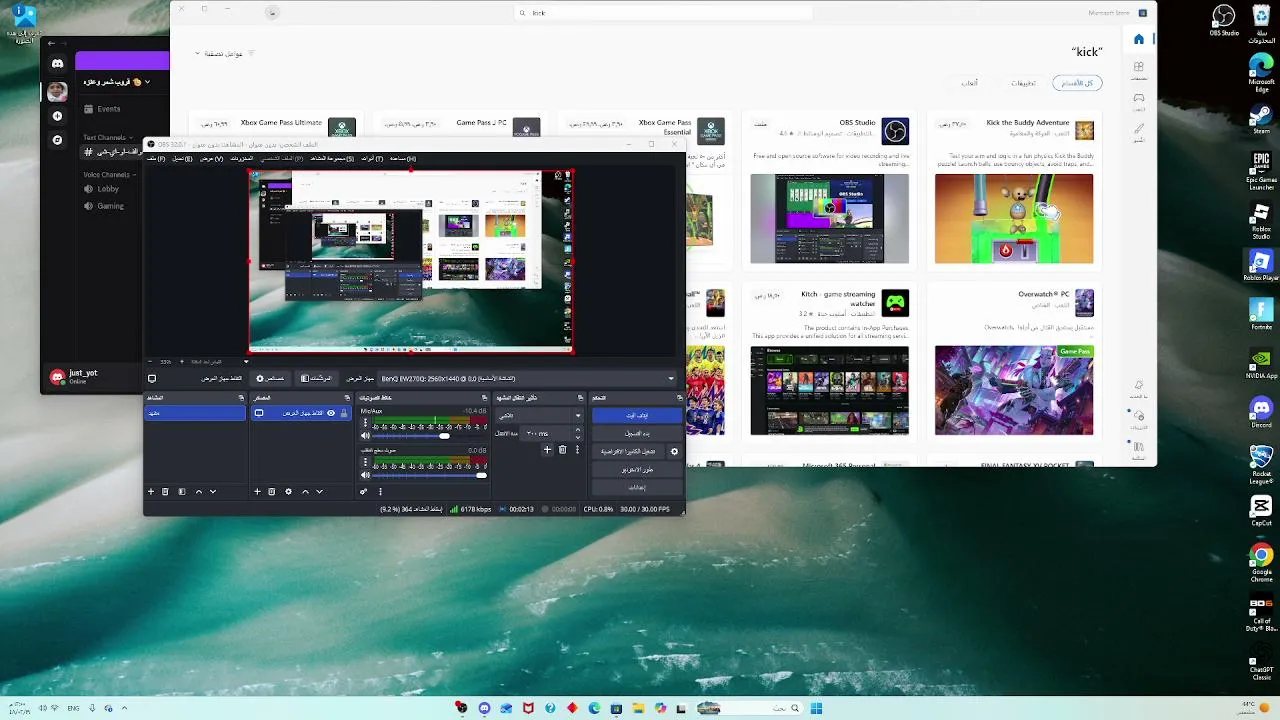Image resolution: width=1280 pixels, height=720 pixels.
Task: Open display selection dropdown BenQ EW270Q
Action: 525,379
